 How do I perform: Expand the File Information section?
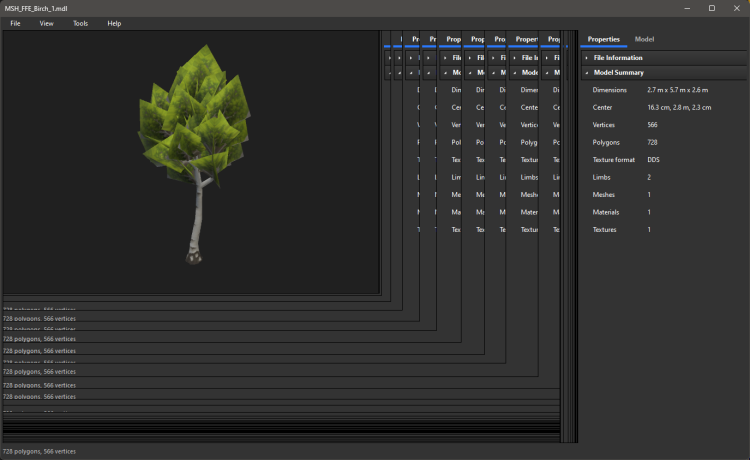[x=618, y=58]
